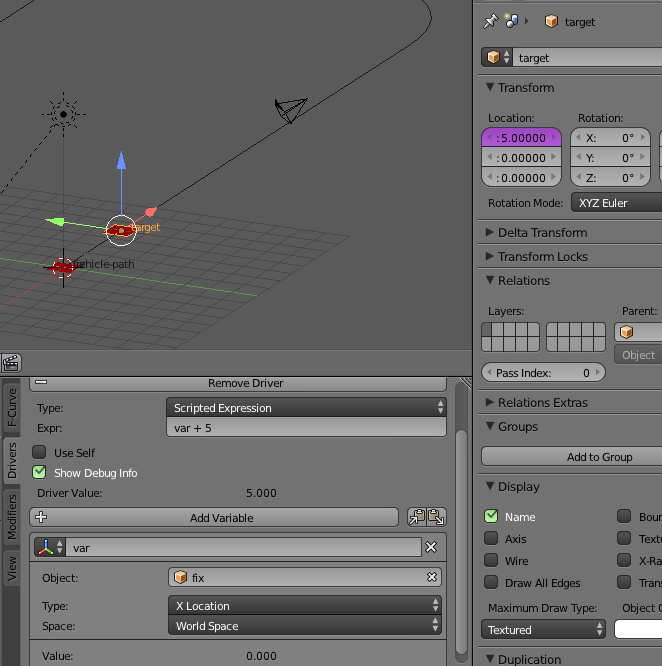Open the World Space dropdown
The width and height of the screenshot is (662, 666).
pos(306,626)
